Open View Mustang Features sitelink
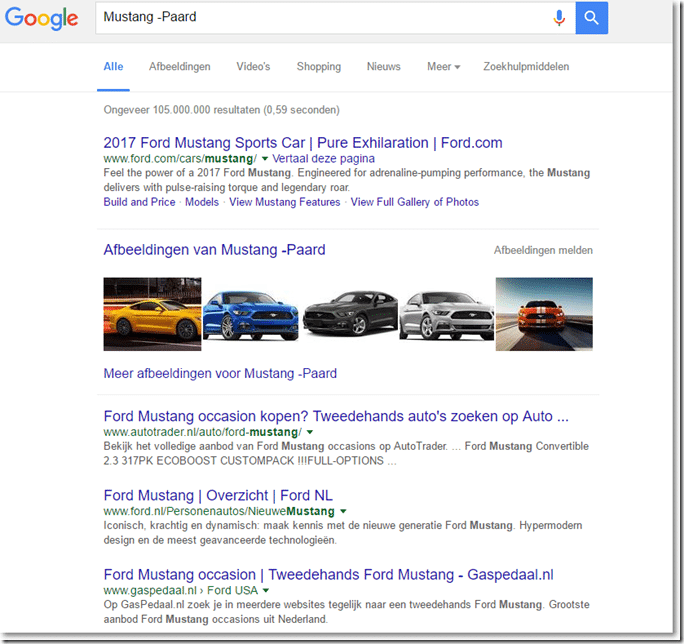The height and width of the screenshot is (644, 684). 284,202
